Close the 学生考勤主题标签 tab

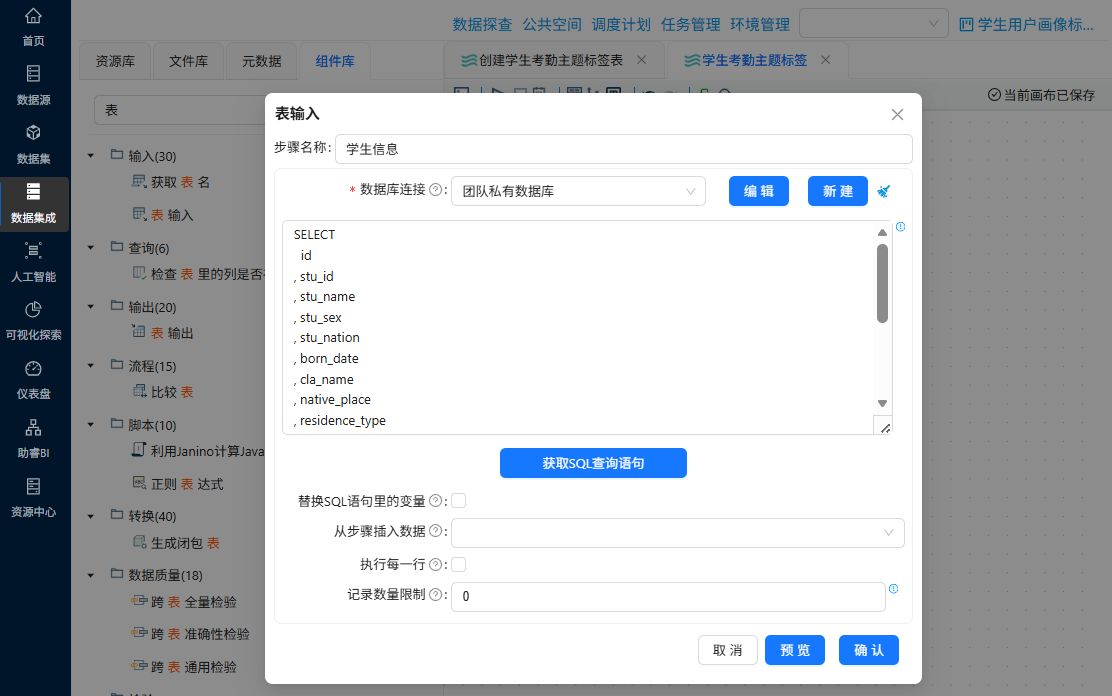click(825, 60)
